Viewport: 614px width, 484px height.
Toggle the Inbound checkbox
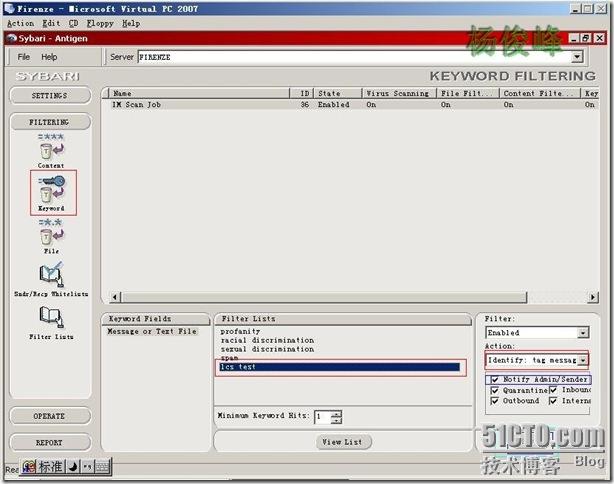coord(553,390)
